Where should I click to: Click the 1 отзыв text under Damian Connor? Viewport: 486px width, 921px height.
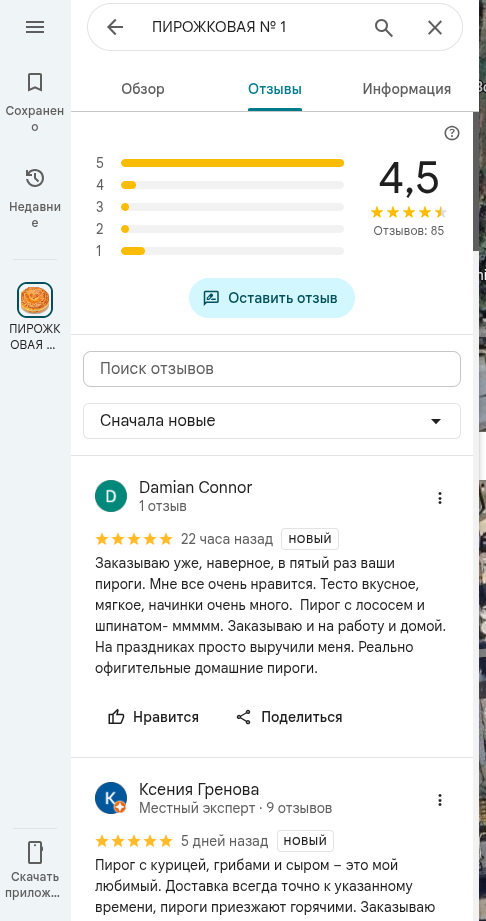pyautogui.click(x=163, y=506)
